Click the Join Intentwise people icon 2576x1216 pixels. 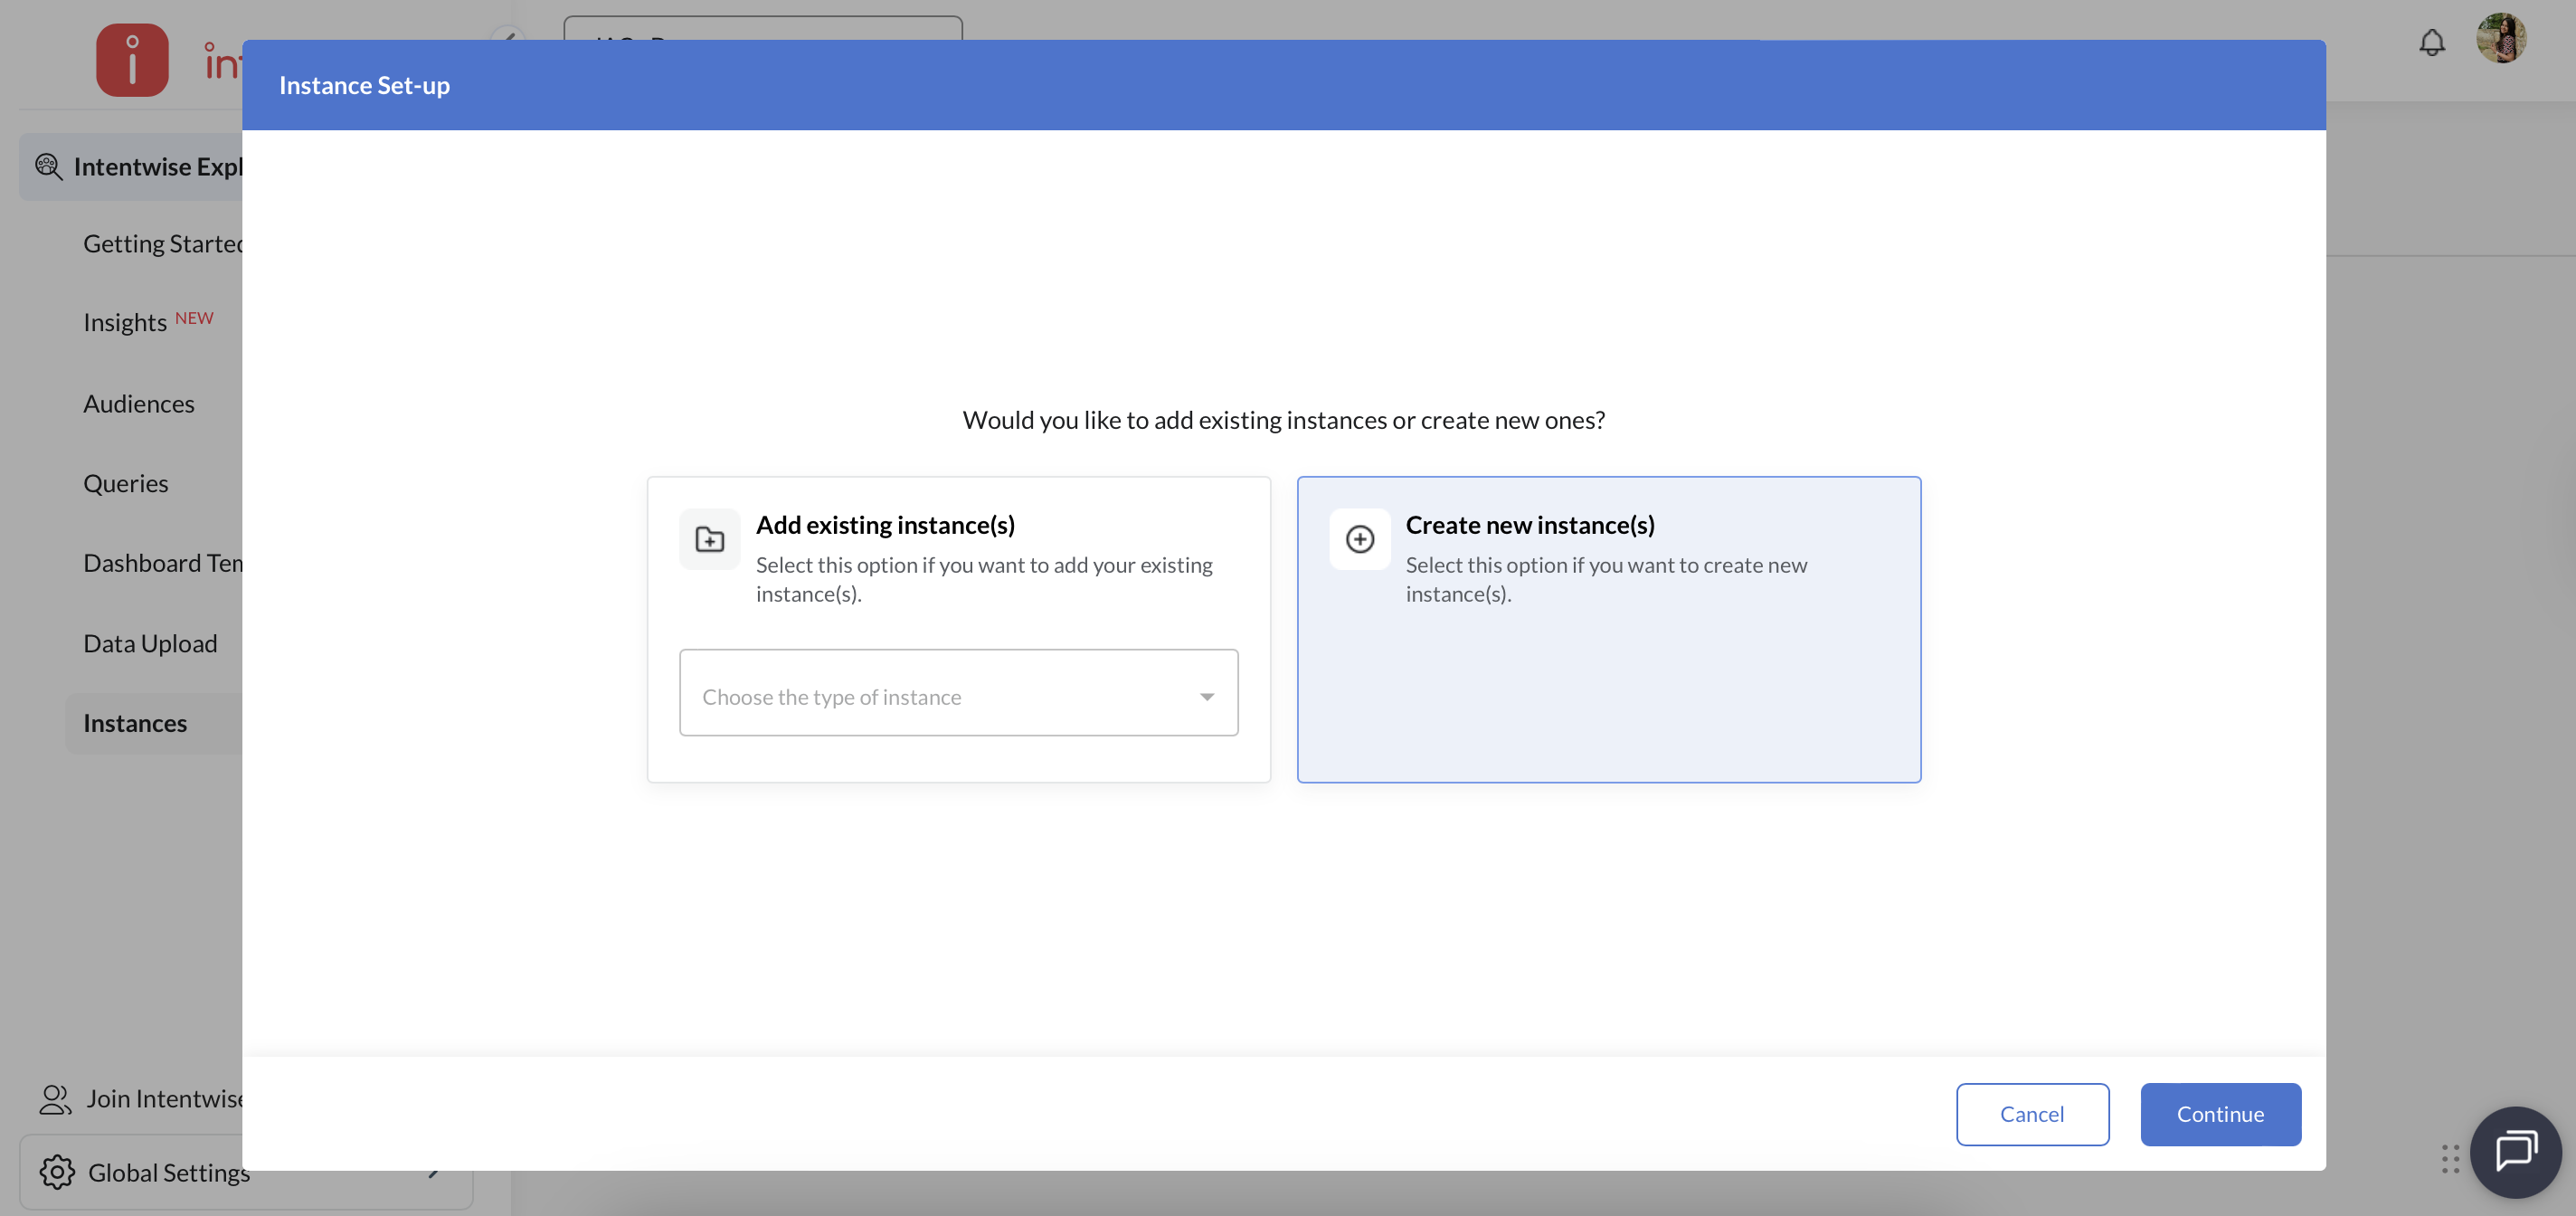tap(55, 1099)
